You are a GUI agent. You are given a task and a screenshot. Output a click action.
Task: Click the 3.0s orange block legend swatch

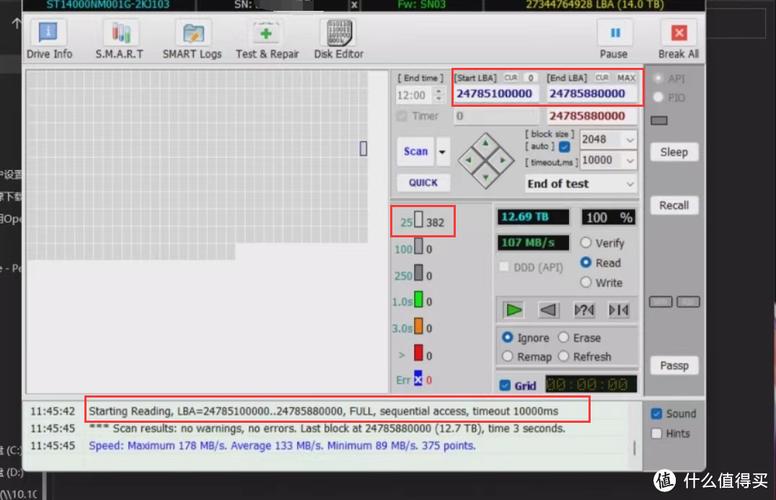419,326
